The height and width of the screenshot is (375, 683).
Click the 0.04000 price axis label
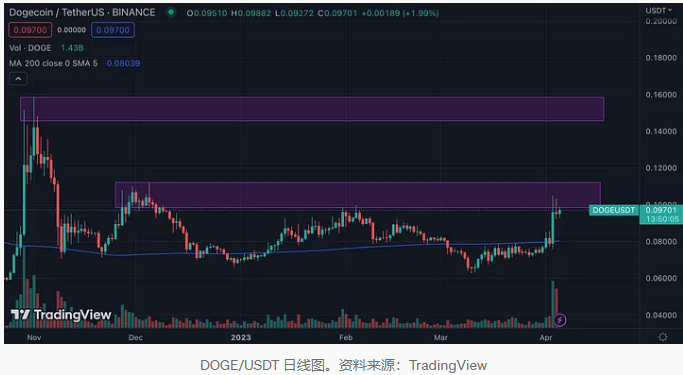pyautogui.click(x=661, y=315)
